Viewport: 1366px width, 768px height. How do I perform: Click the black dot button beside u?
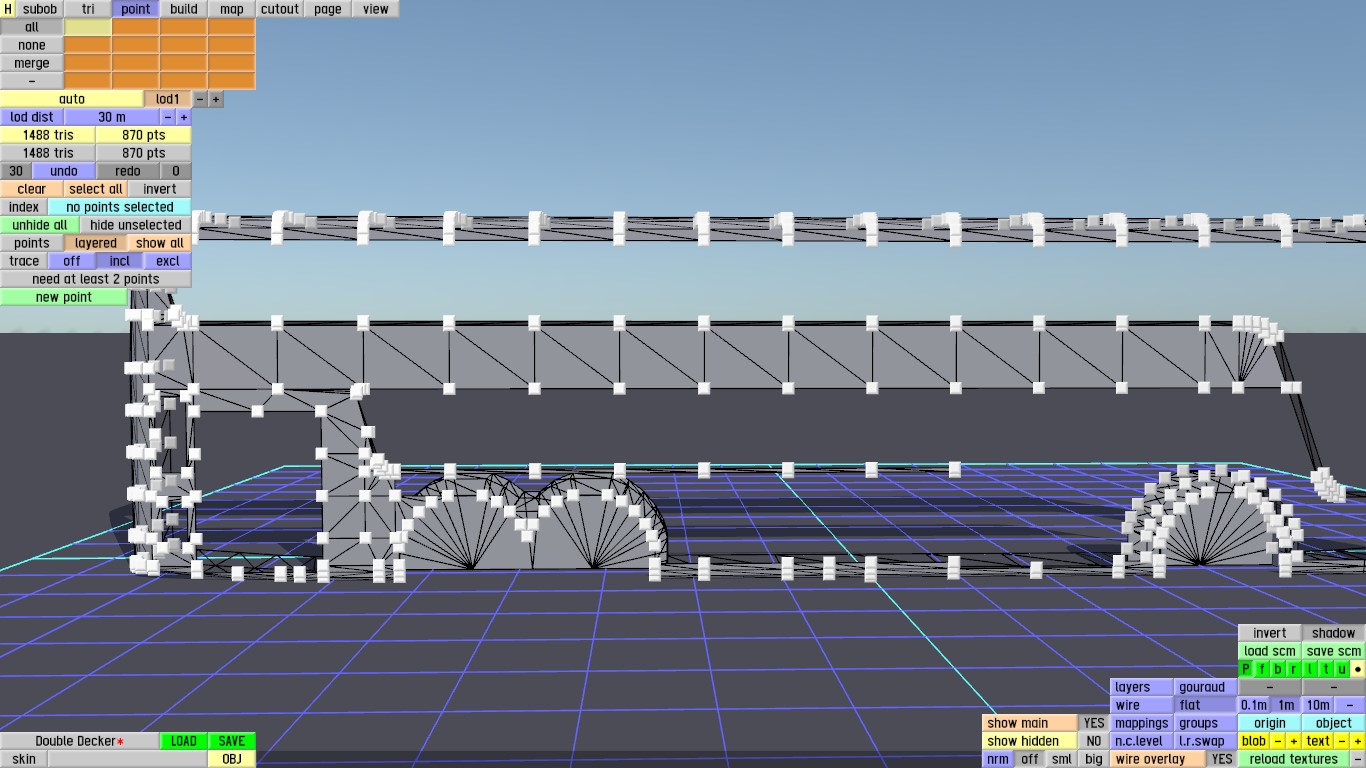tap(1358, 669)
